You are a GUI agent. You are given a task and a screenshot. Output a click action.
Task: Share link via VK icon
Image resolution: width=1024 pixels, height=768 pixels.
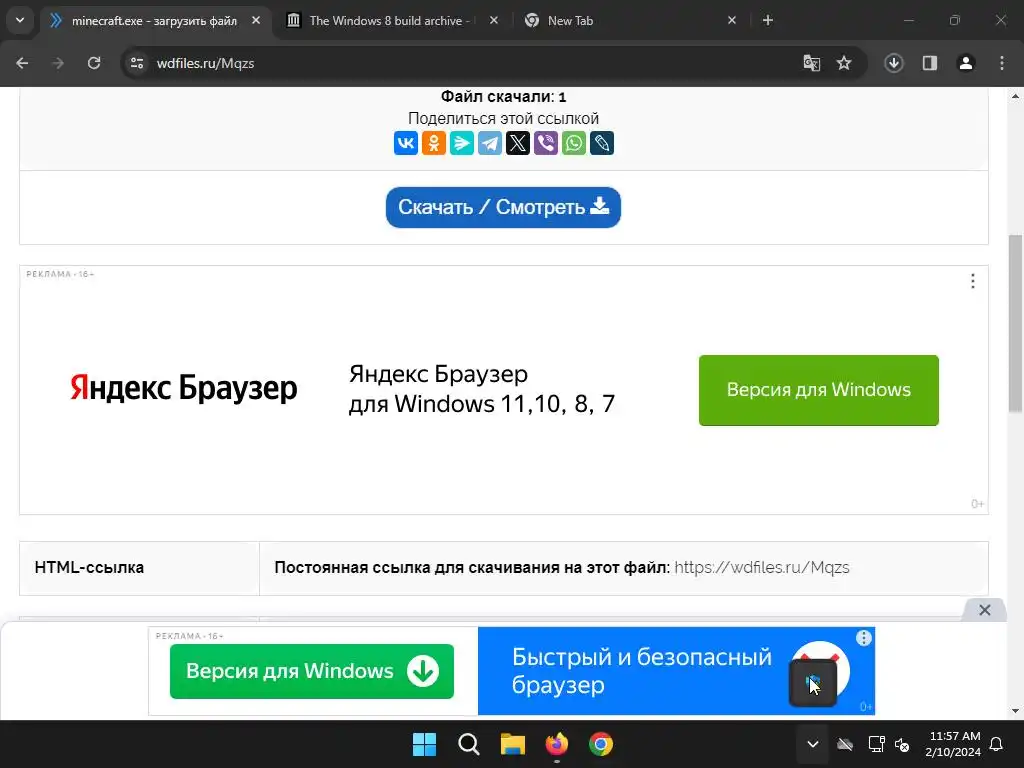click(406, 143)
